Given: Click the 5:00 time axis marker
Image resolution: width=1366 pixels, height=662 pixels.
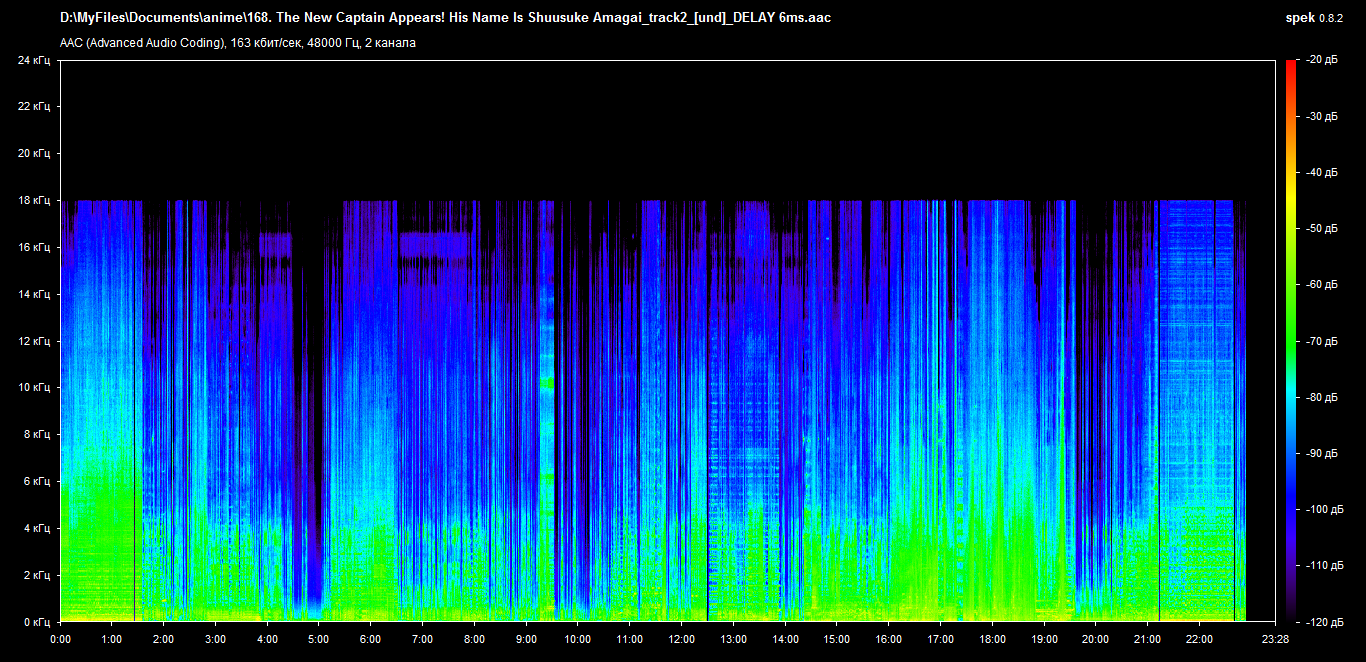Looking at the screenshot, I should tap(318, 639).
